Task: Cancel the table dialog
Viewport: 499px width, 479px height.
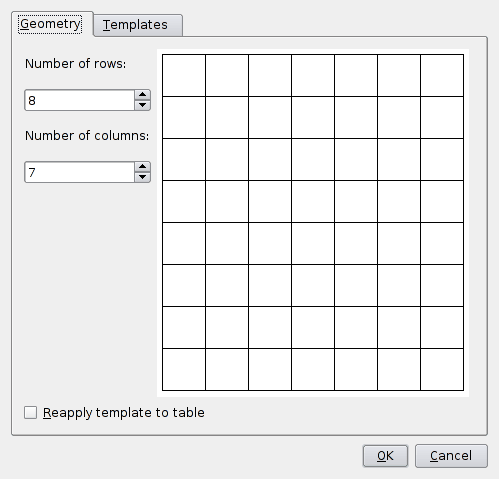Action: [451, 456]
